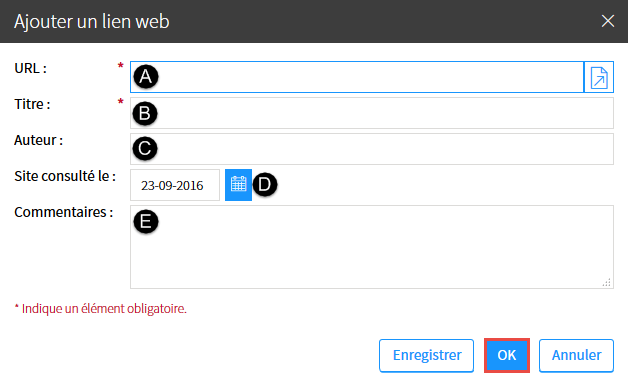Click inside the Titre input field

click(x=372, y=113)
